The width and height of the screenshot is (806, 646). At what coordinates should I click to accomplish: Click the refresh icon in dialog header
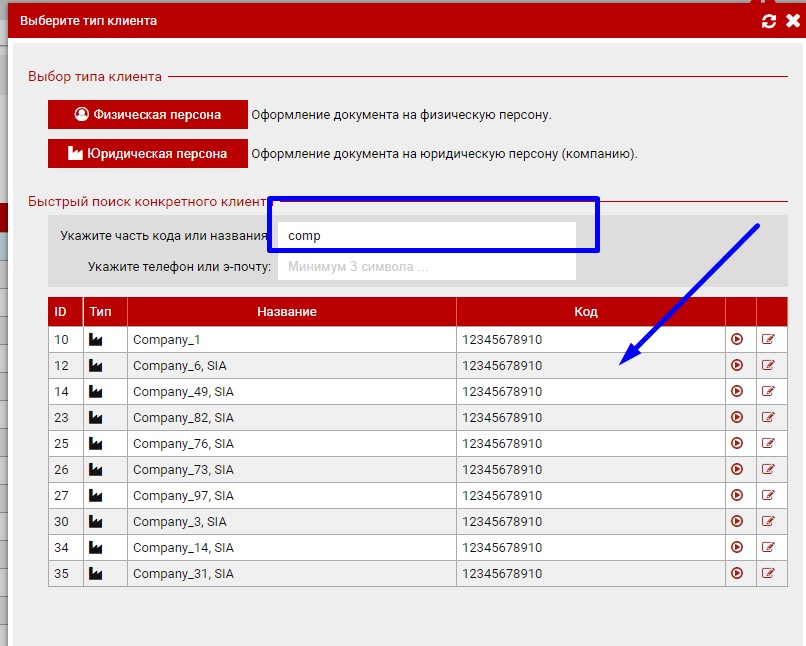click(768, 21)
